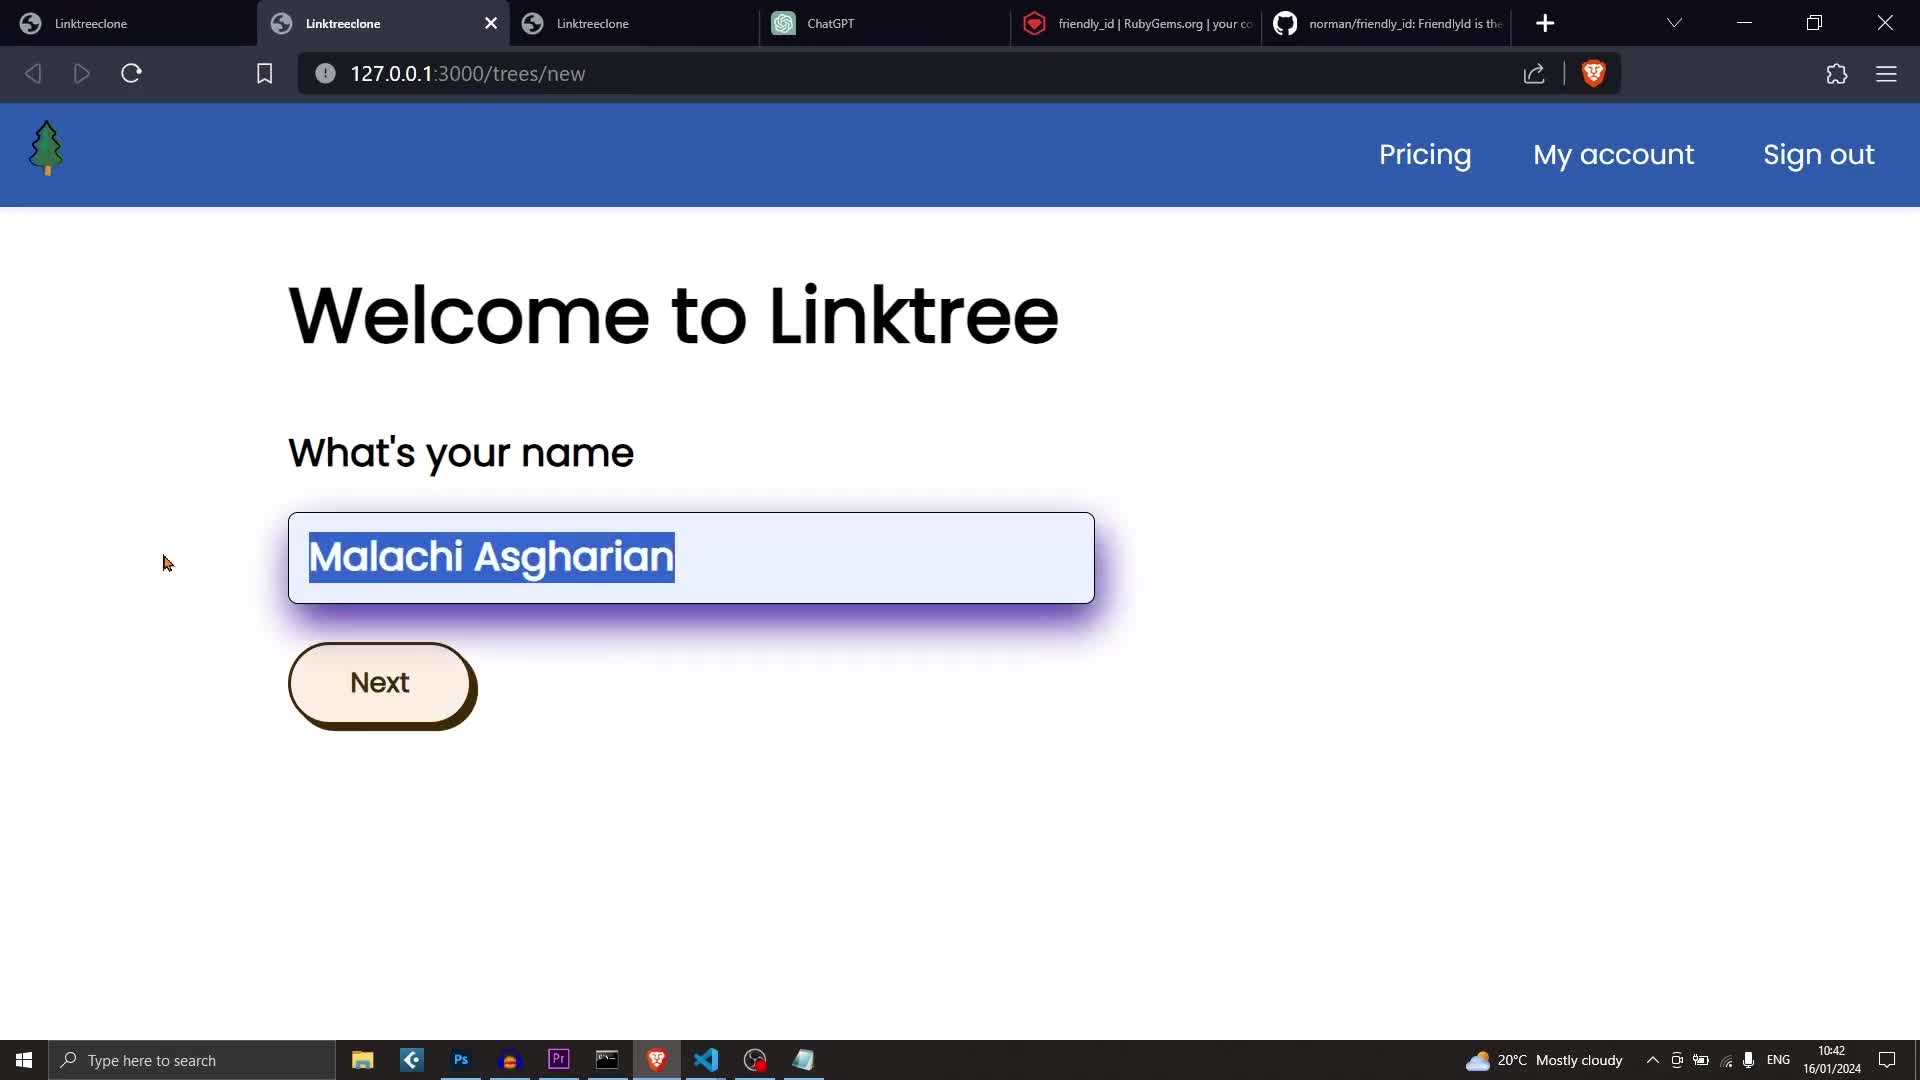Open the Pricing link
Viewport: 1920px width, 1080px height.
1424,155
